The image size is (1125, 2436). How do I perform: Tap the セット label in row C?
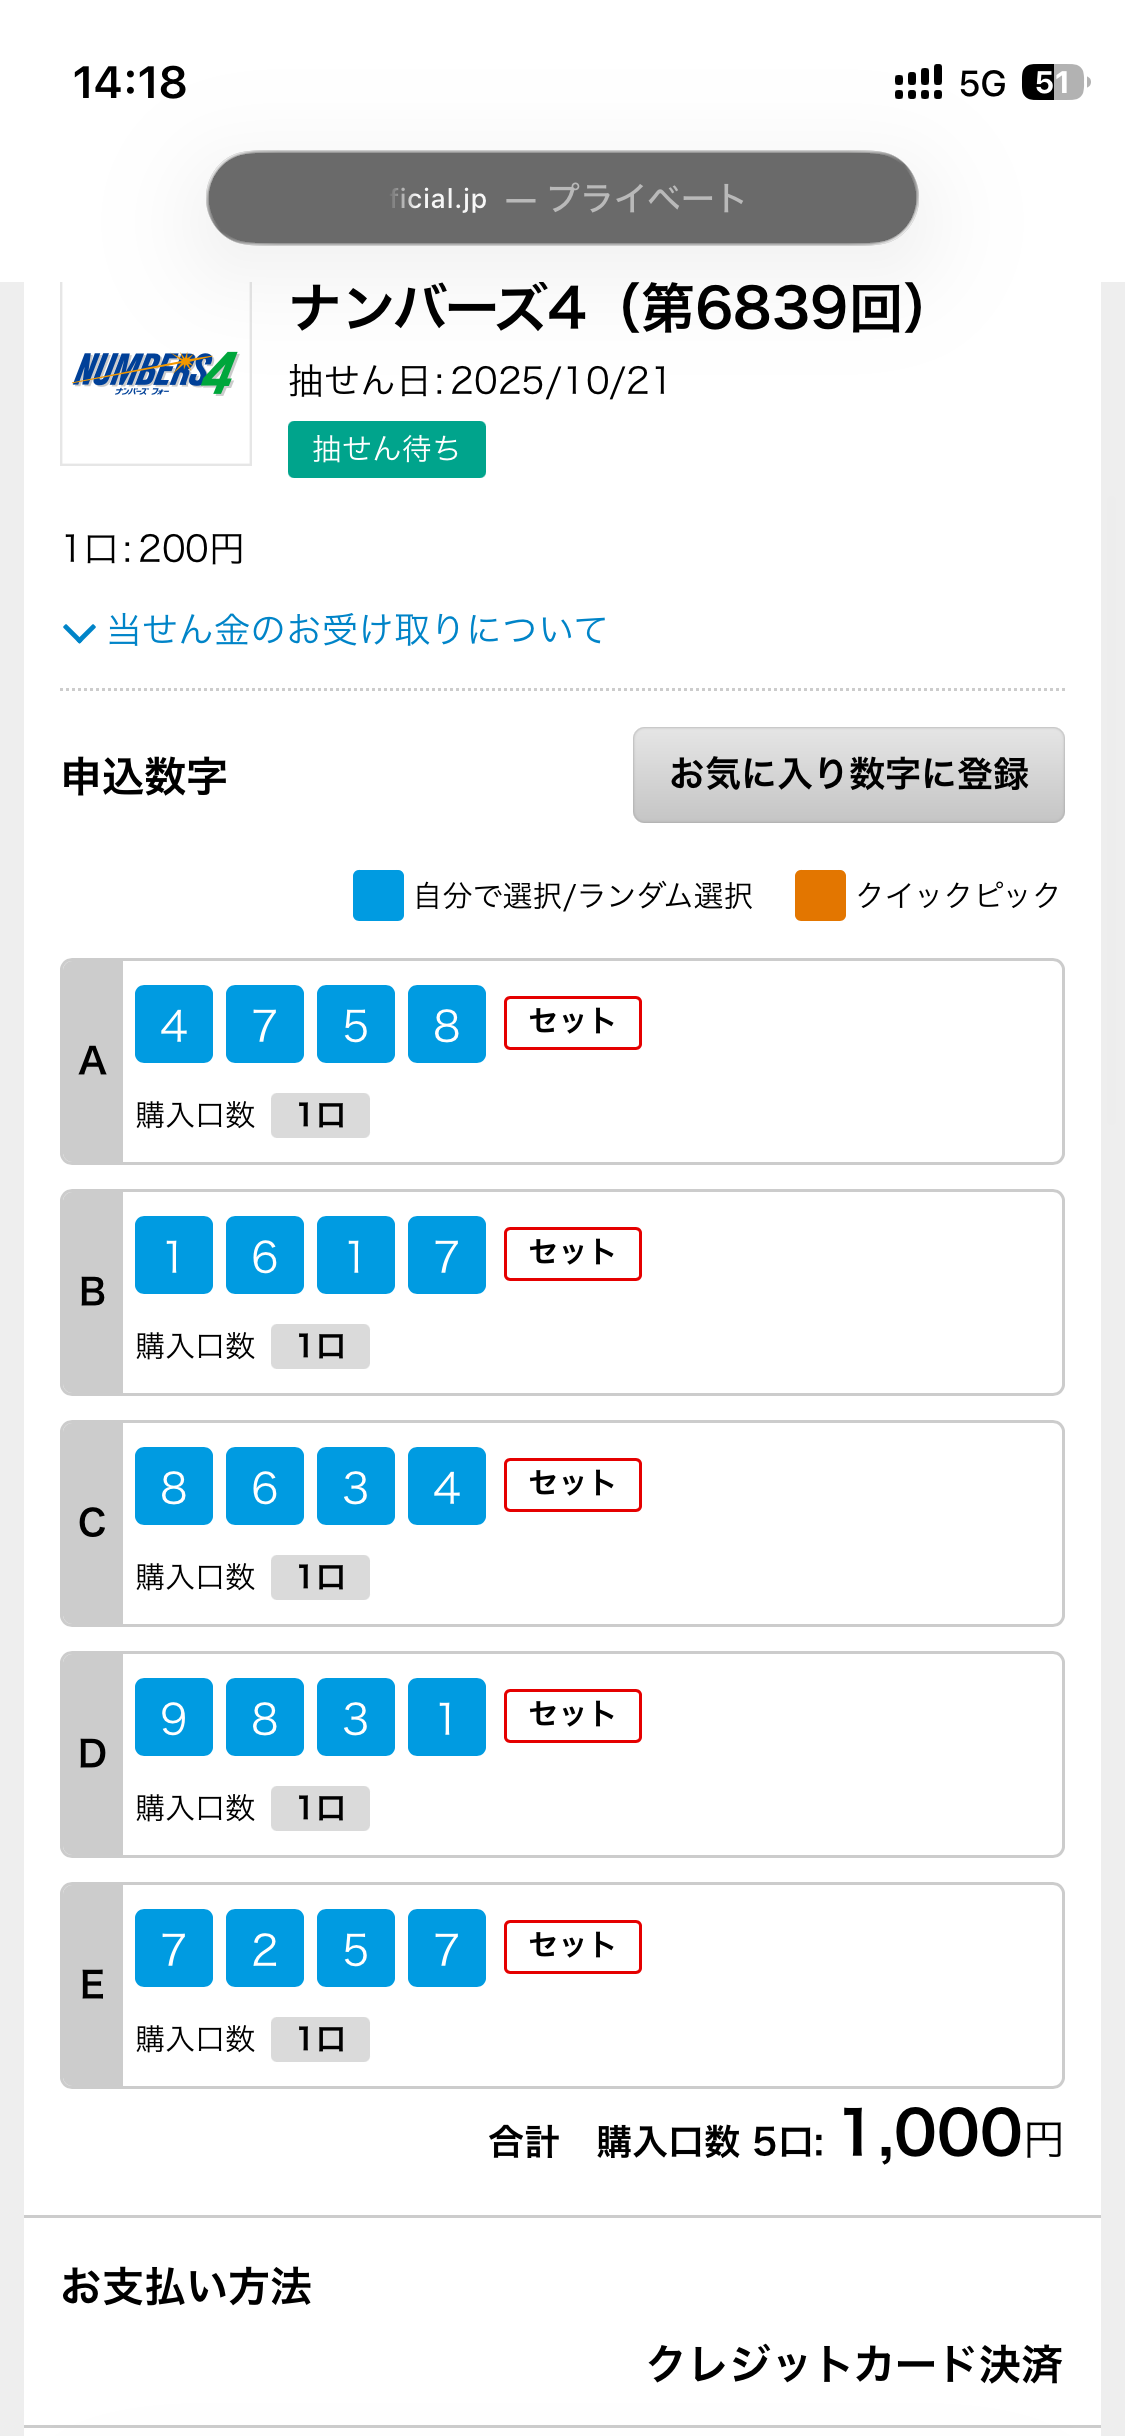pos(572,1485)
